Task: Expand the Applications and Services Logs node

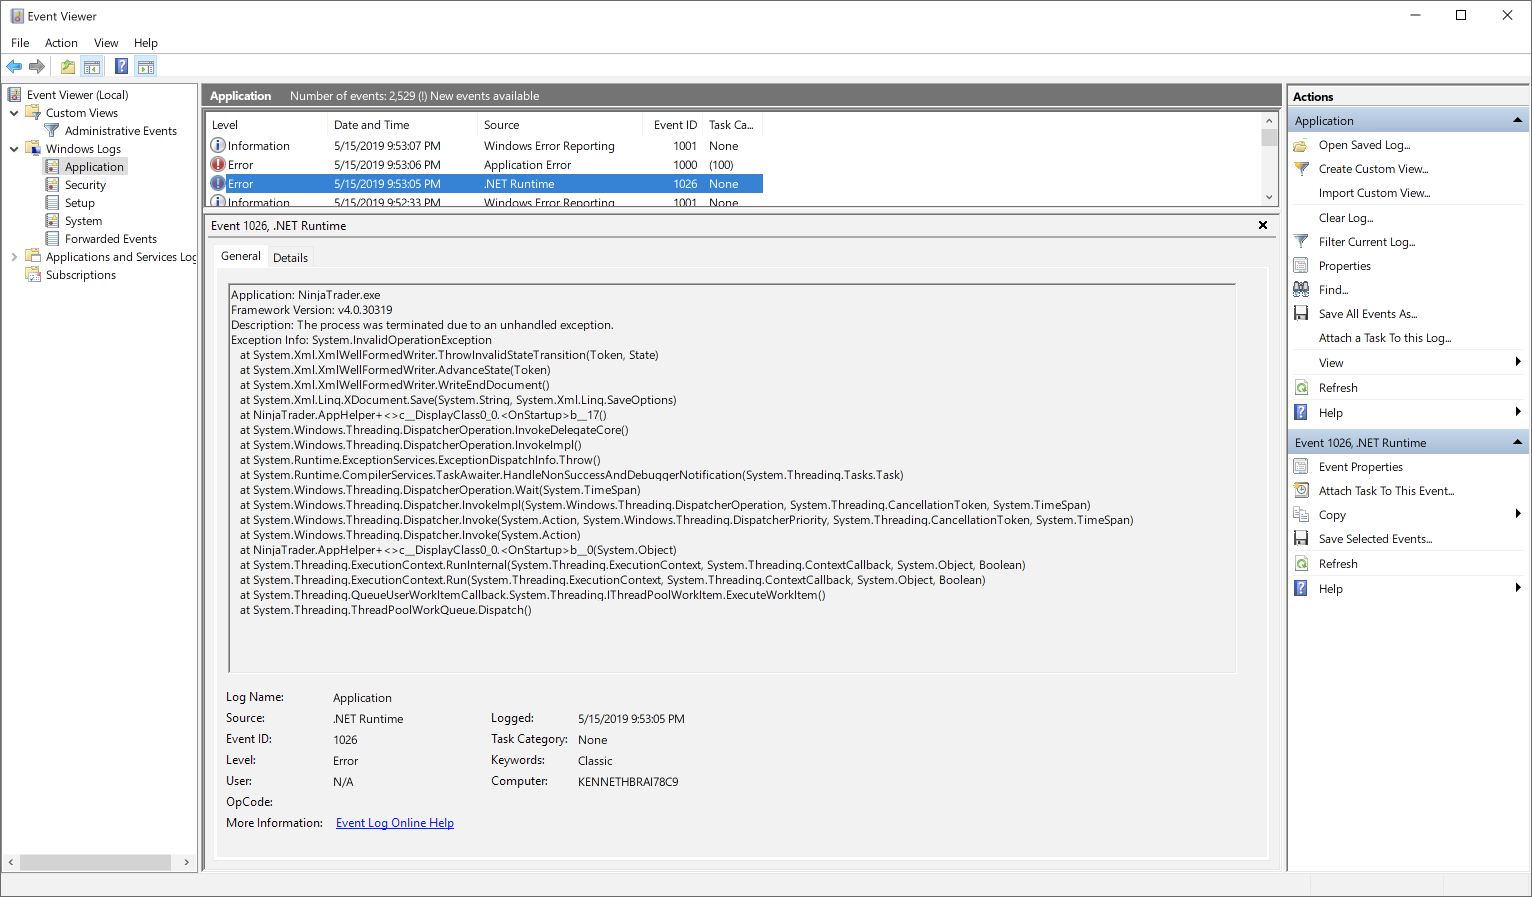Action: (x=14, y=257)
